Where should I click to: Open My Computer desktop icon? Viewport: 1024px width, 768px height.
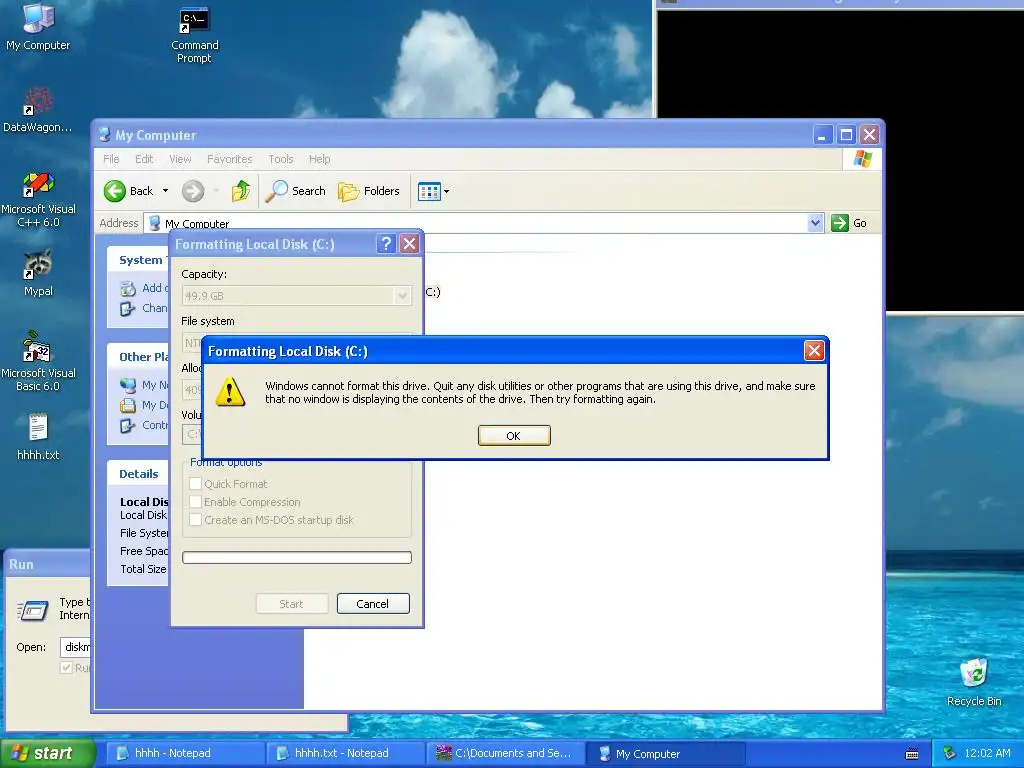(38, 27)
